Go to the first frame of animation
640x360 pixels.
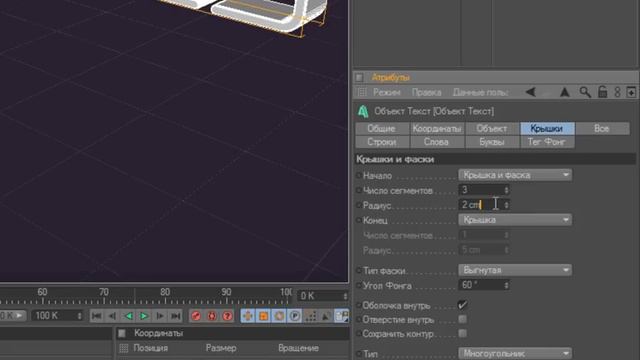[x=97, y=316]
